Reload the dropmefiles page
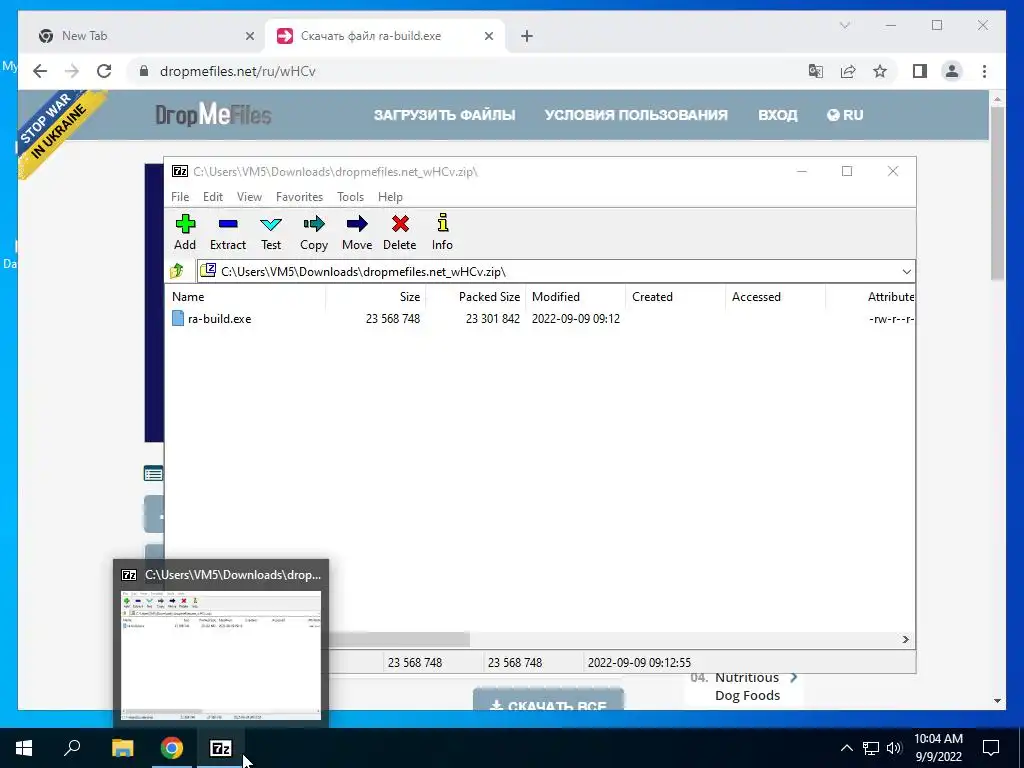This screenshot has width=1024, height=768. (104, 71)
